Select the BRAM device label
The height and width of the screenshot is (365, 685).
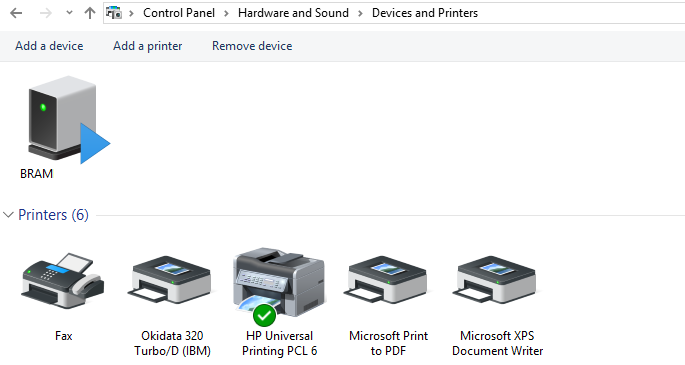(x=36, y=174)
